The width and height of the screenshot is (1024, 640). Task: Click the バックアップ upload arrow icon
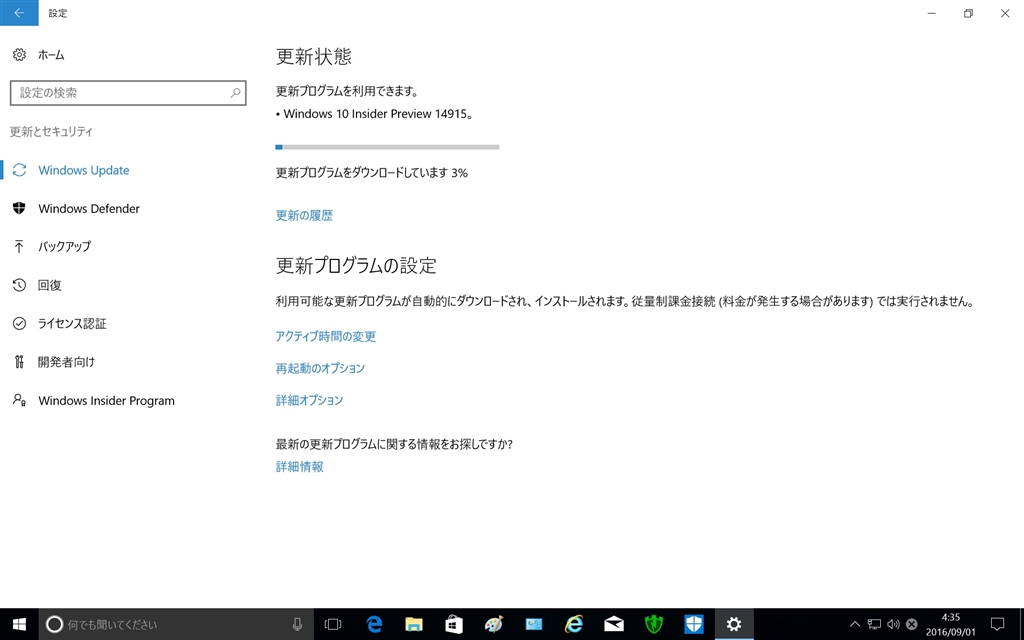point(20,246)
